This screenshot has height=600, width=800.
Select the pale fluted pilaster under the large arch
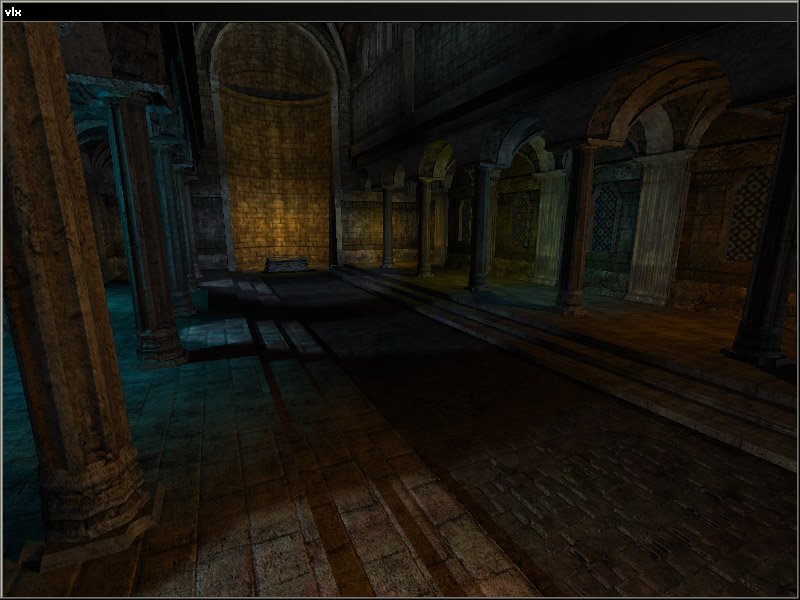point(658,228)
